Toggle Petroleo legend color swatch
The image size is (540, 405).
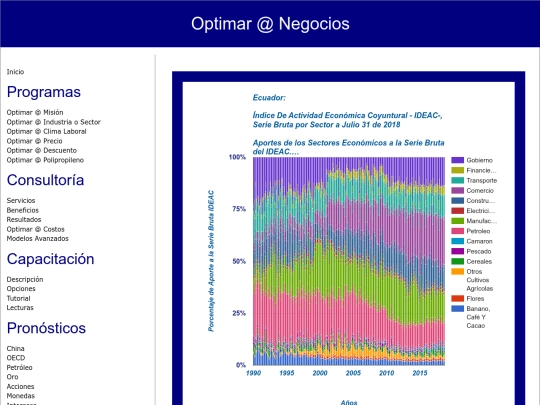click(458, 231)
